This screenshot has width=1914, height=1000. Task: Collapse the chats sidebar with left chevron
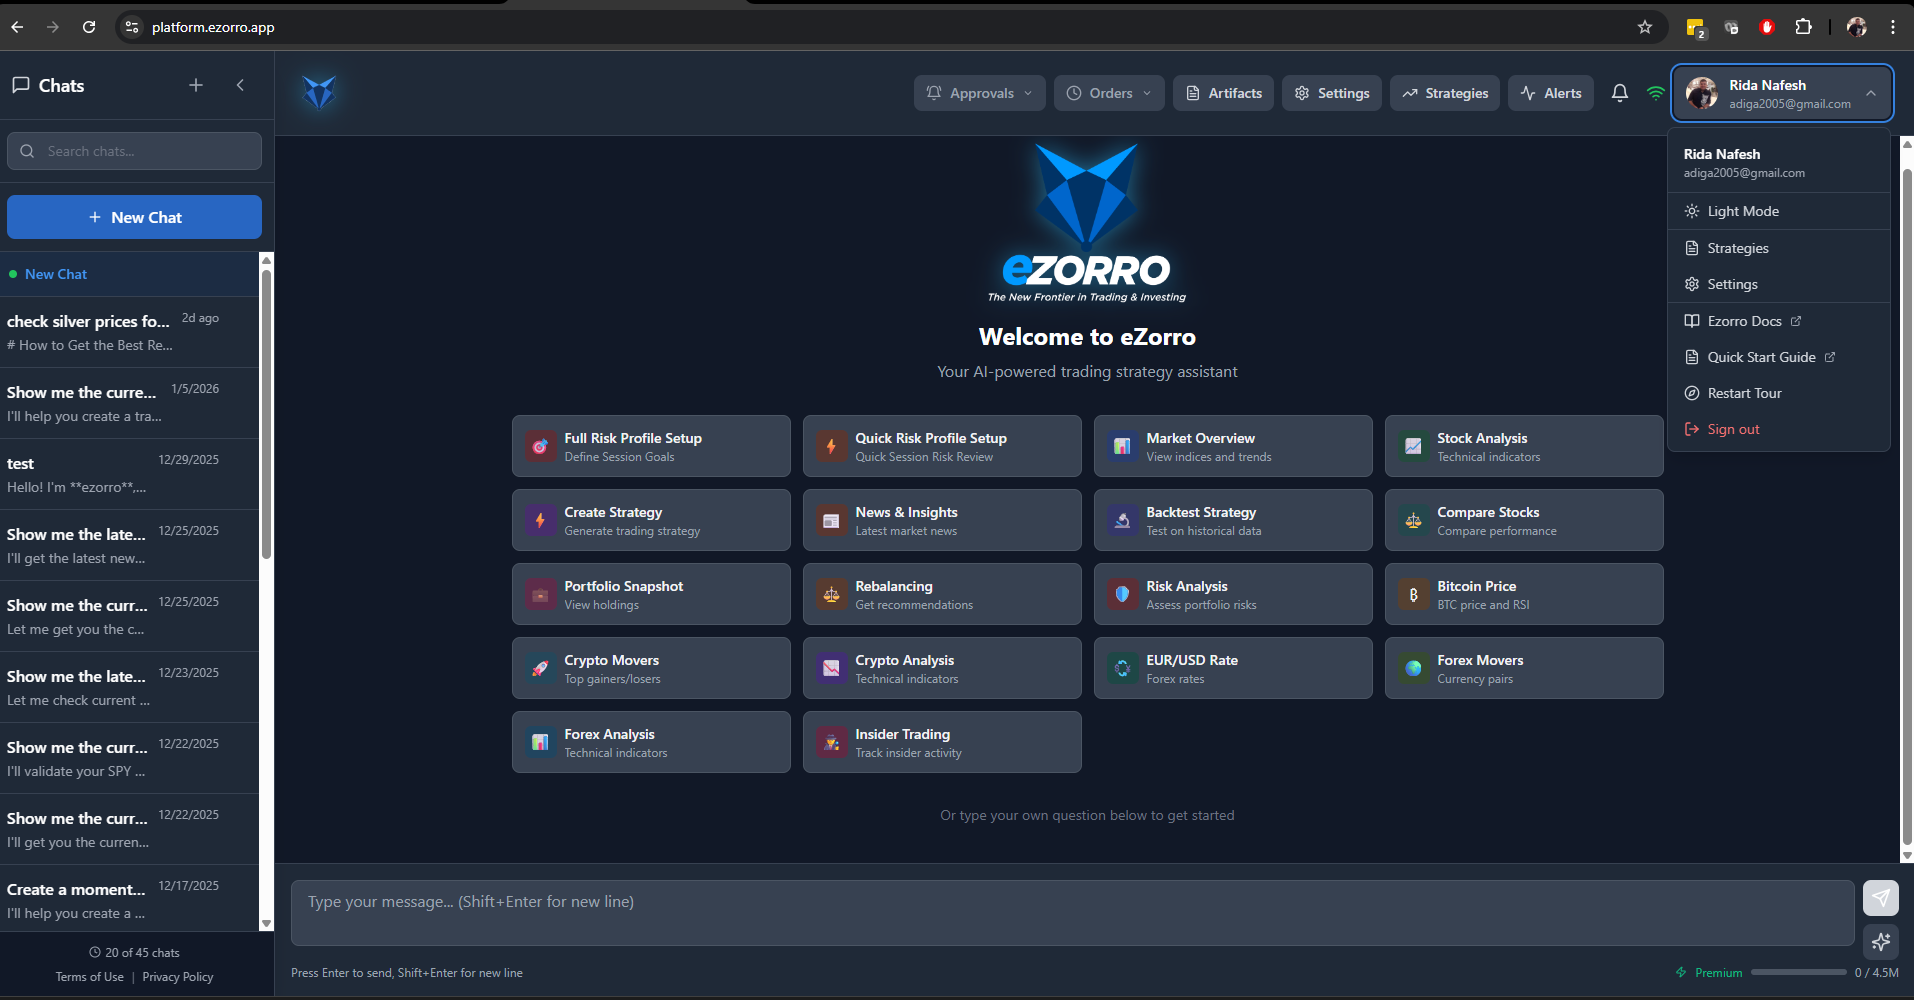click(x=240, y=85)
